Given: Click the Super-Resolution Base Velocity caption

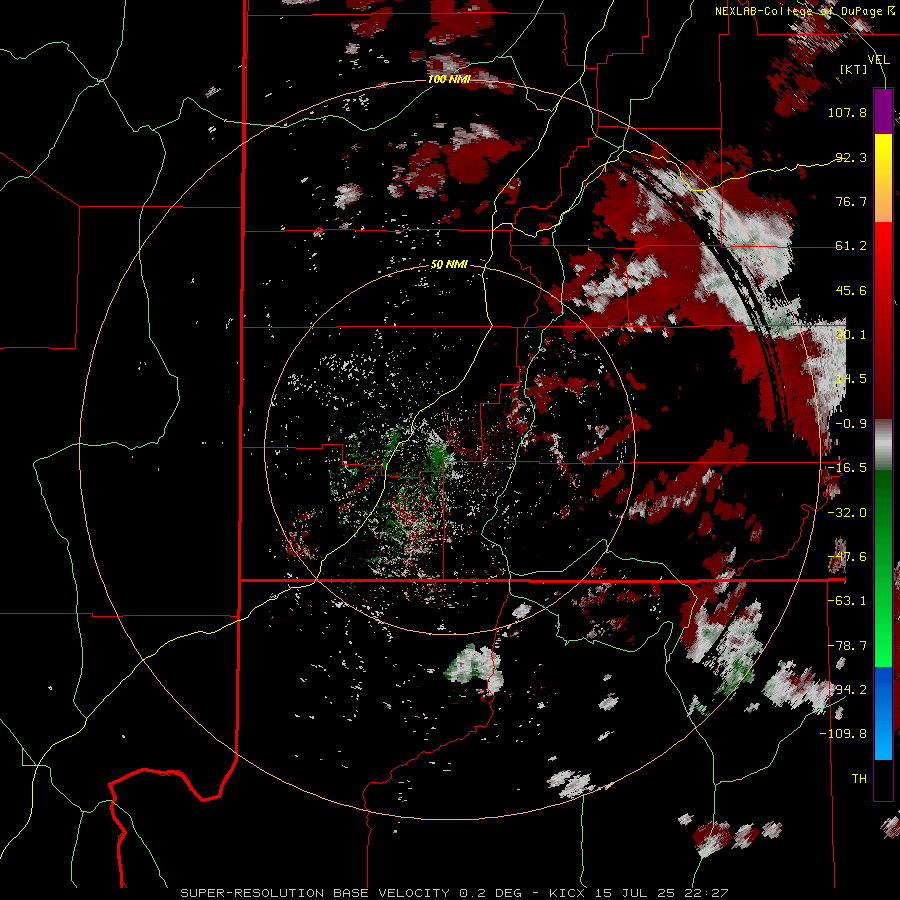Looking at the screenshot, I should [x=454, y=893].
